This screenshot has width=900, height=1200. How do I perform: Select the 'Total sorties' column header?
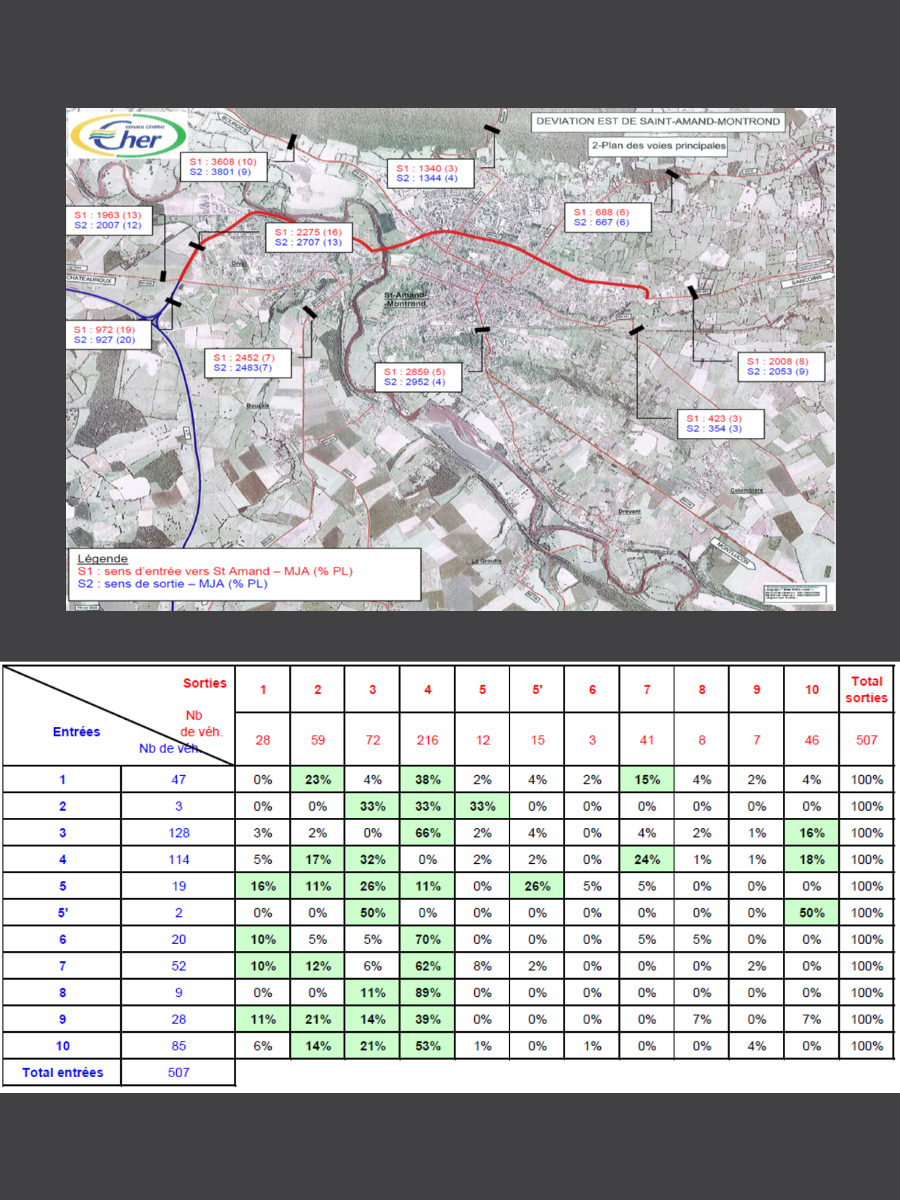(866, 689)
